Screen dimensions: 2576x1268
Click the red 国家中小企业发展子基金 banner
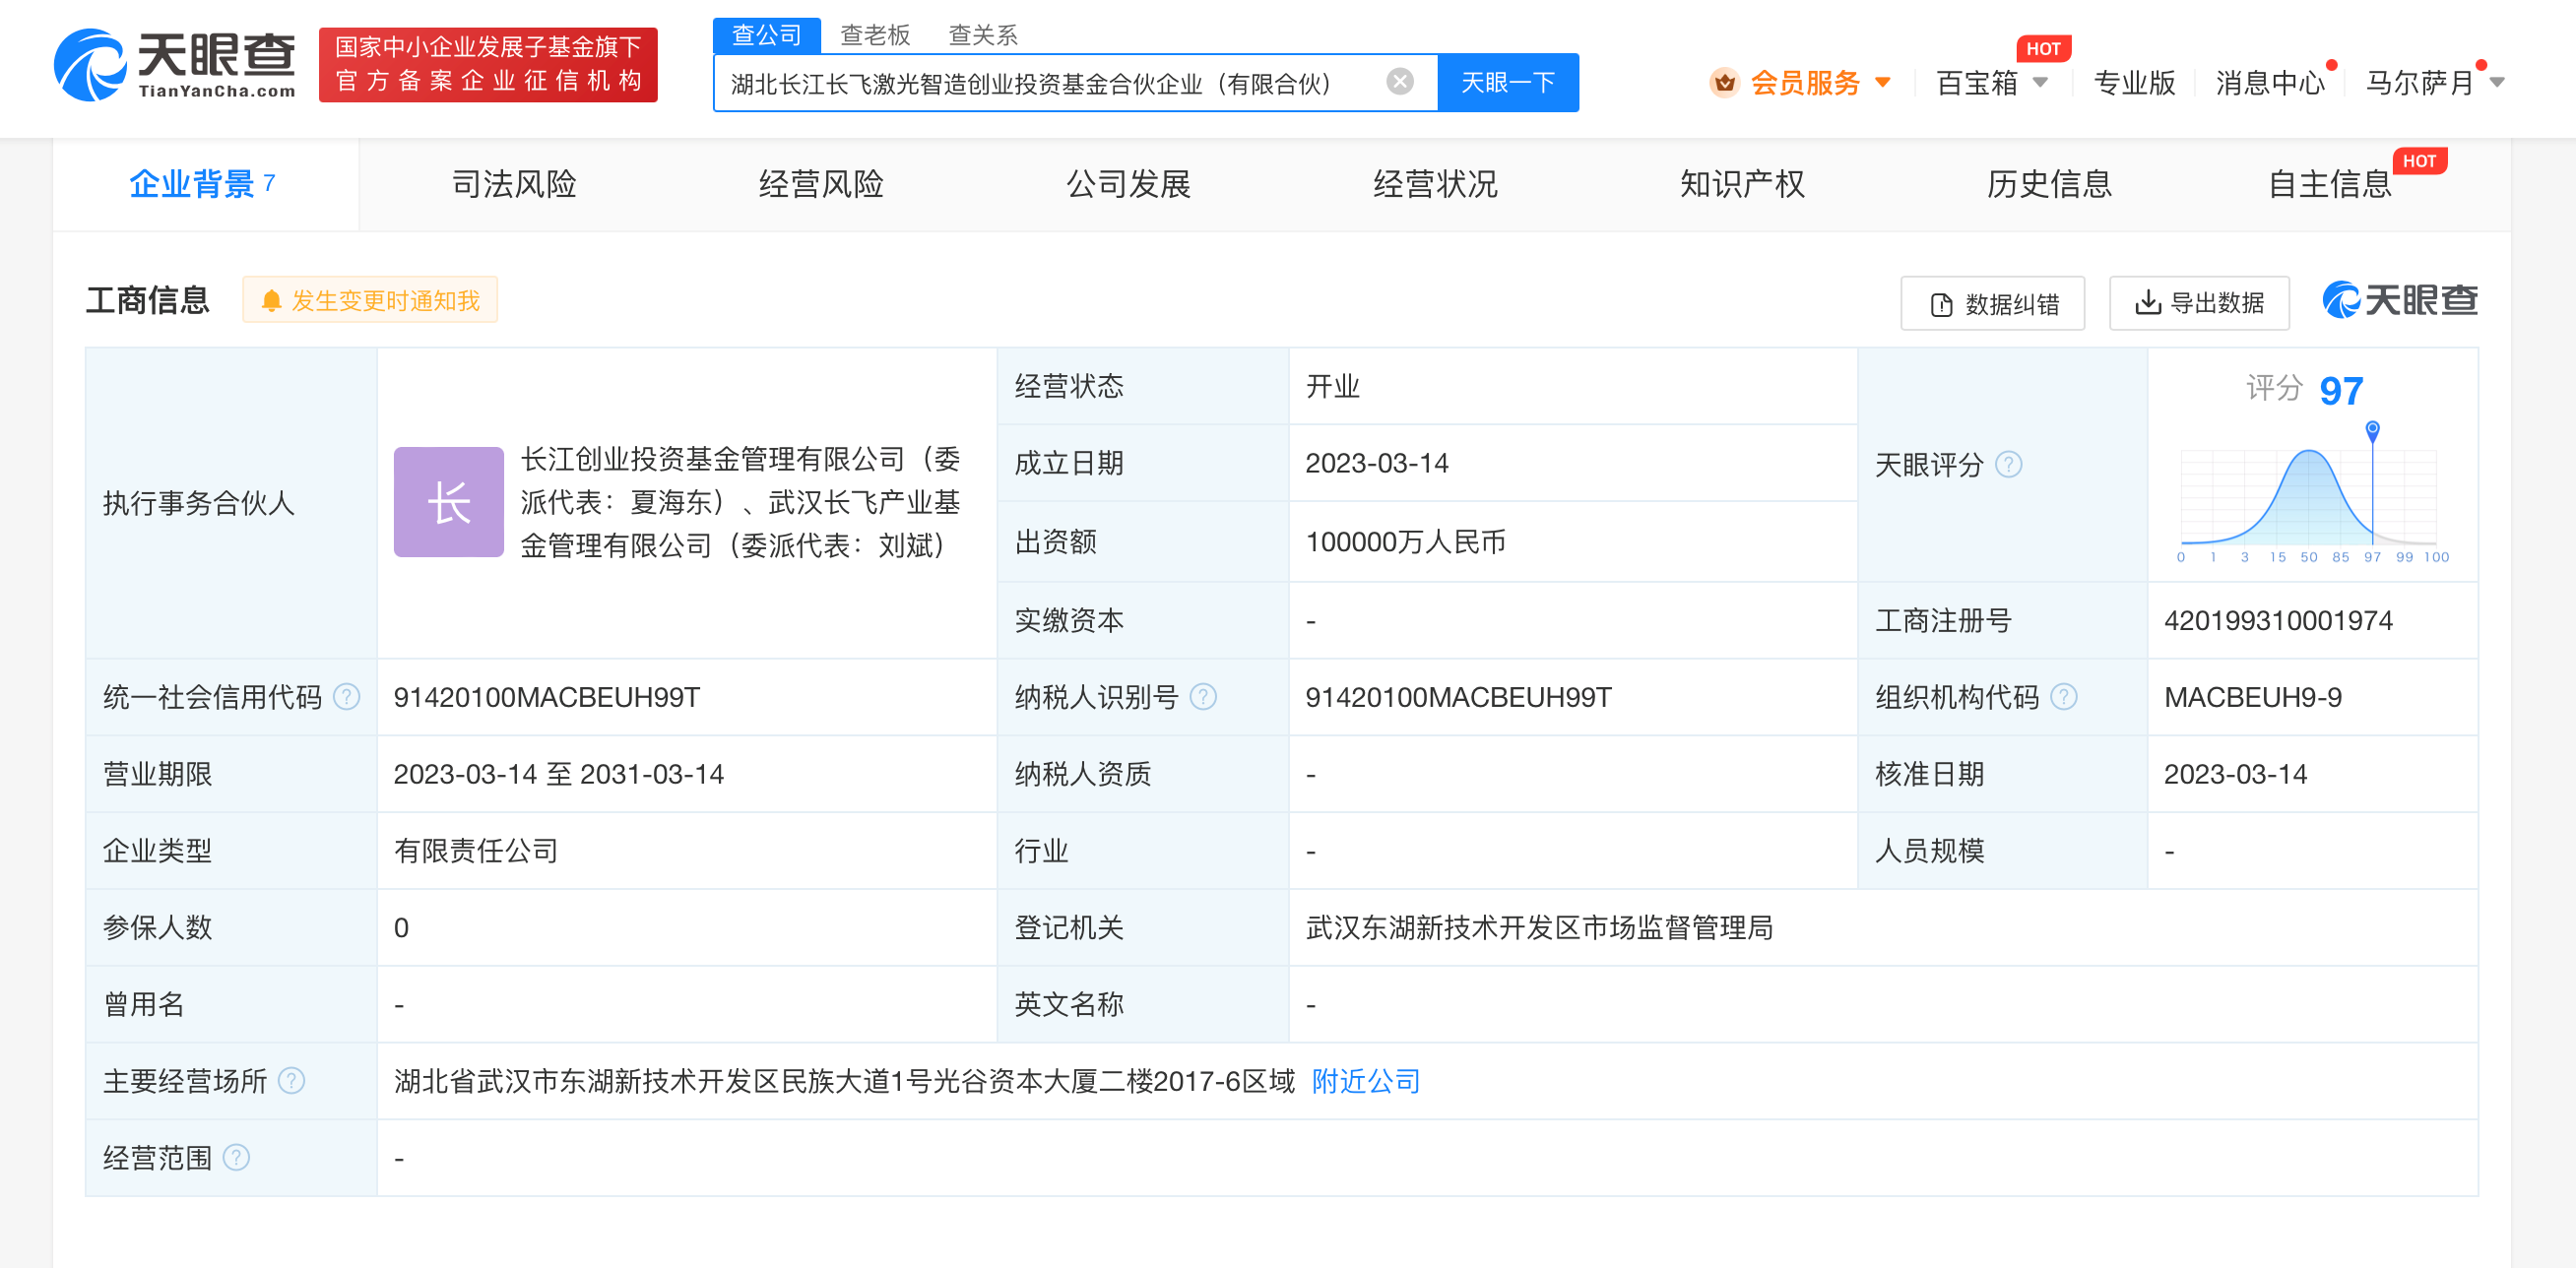(488, 64)
